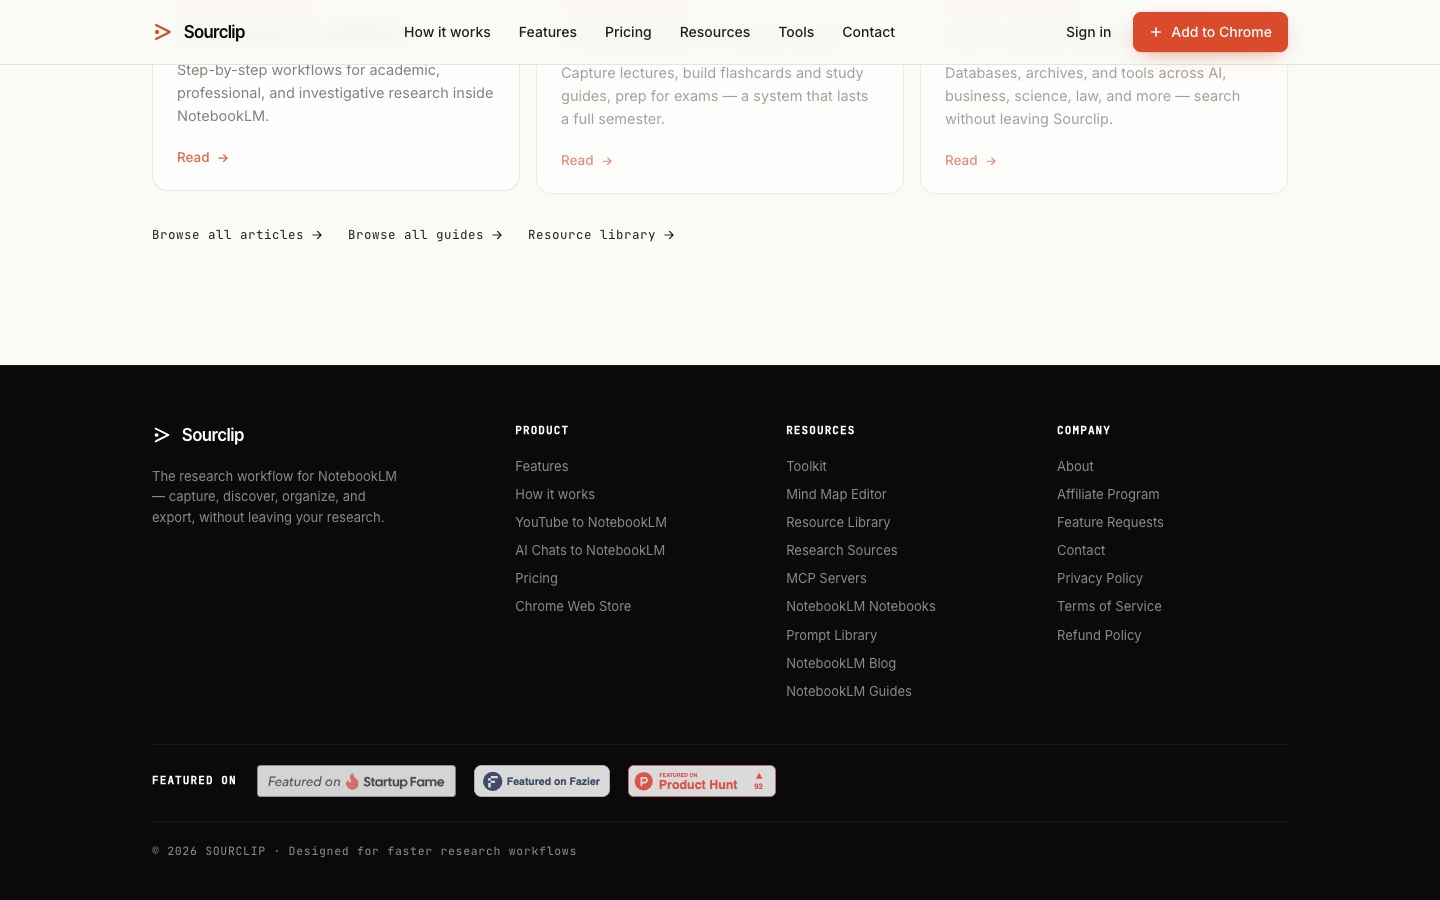Image resolution: width=1440 pixels, height=900 pixels.
Task: Open the About page link
Action: (x=1075, y=466)
